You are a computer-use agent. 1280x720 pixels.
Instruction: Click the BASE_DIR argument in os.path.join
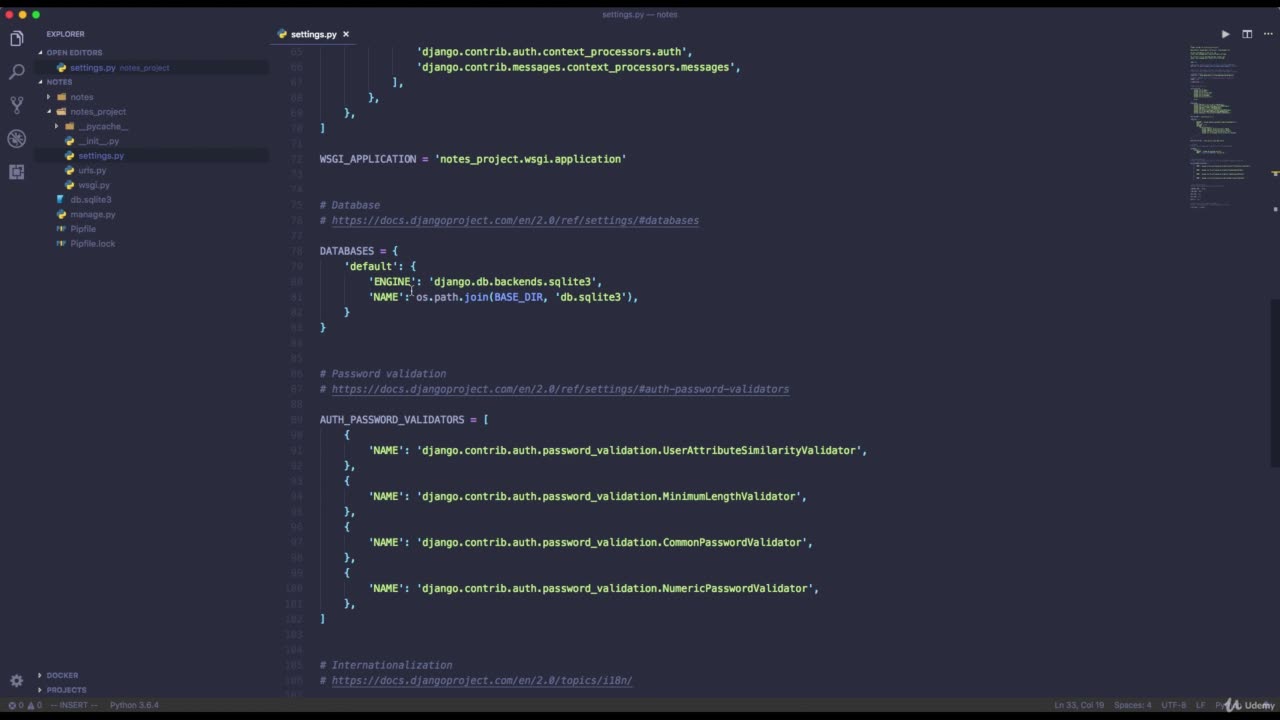click(x=518, y=297)
